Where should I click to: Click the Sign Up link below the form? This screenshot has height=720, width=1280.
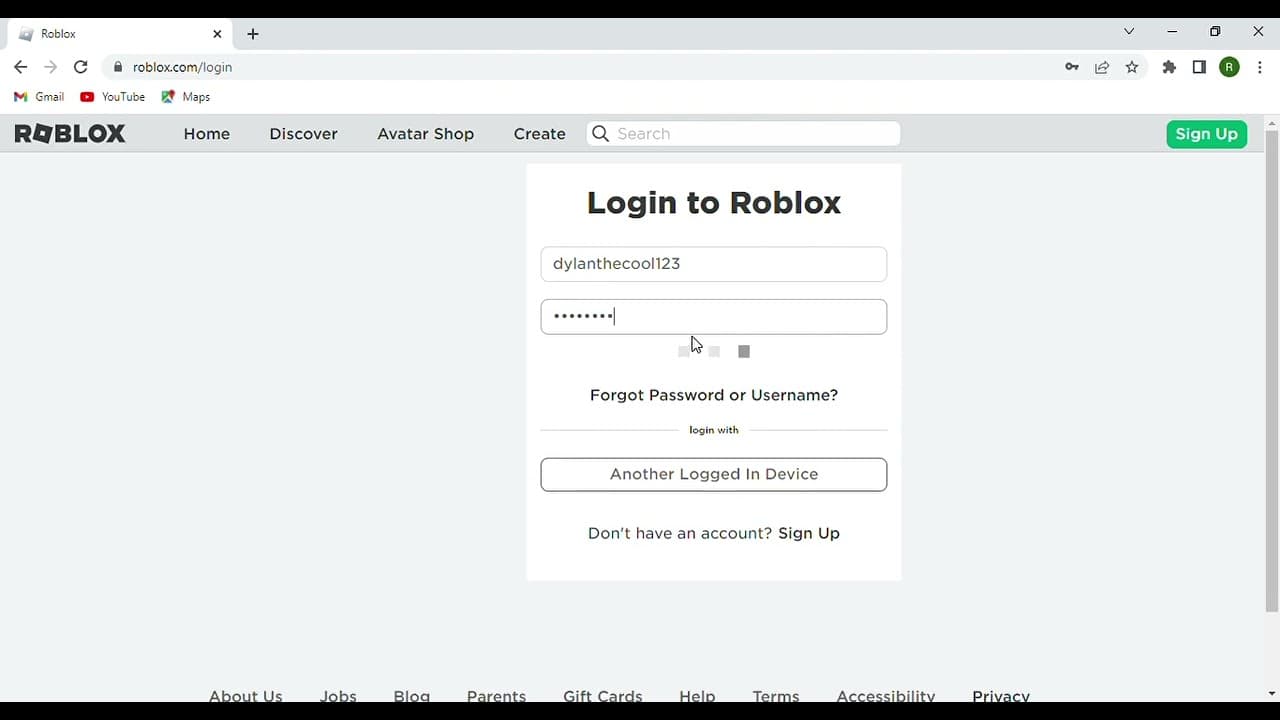pos(809,533)
